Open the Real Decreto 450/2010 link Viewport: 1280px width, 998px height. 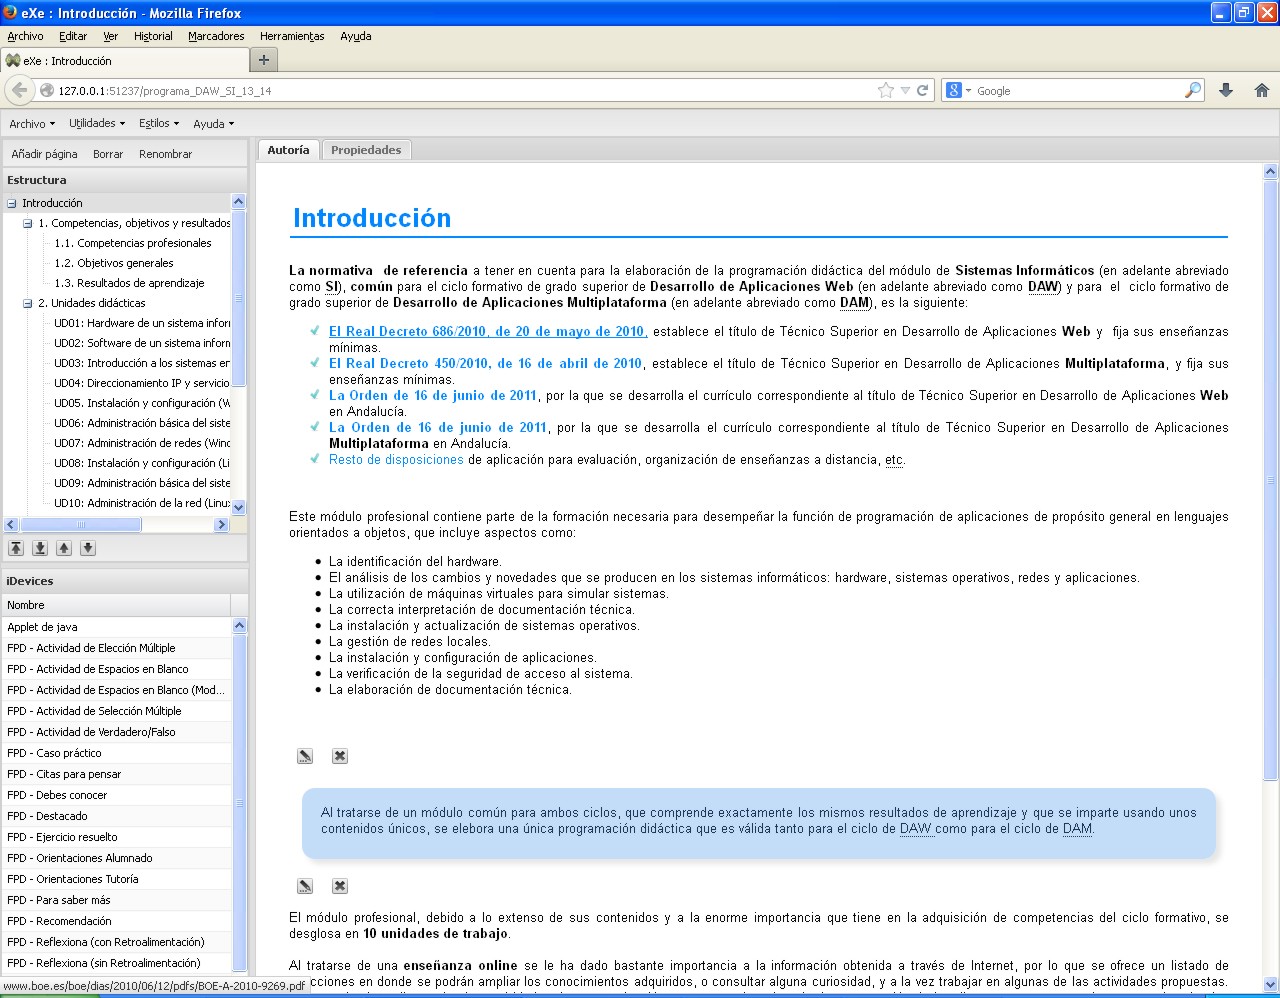pyautogui.click(x=485, y=363)
